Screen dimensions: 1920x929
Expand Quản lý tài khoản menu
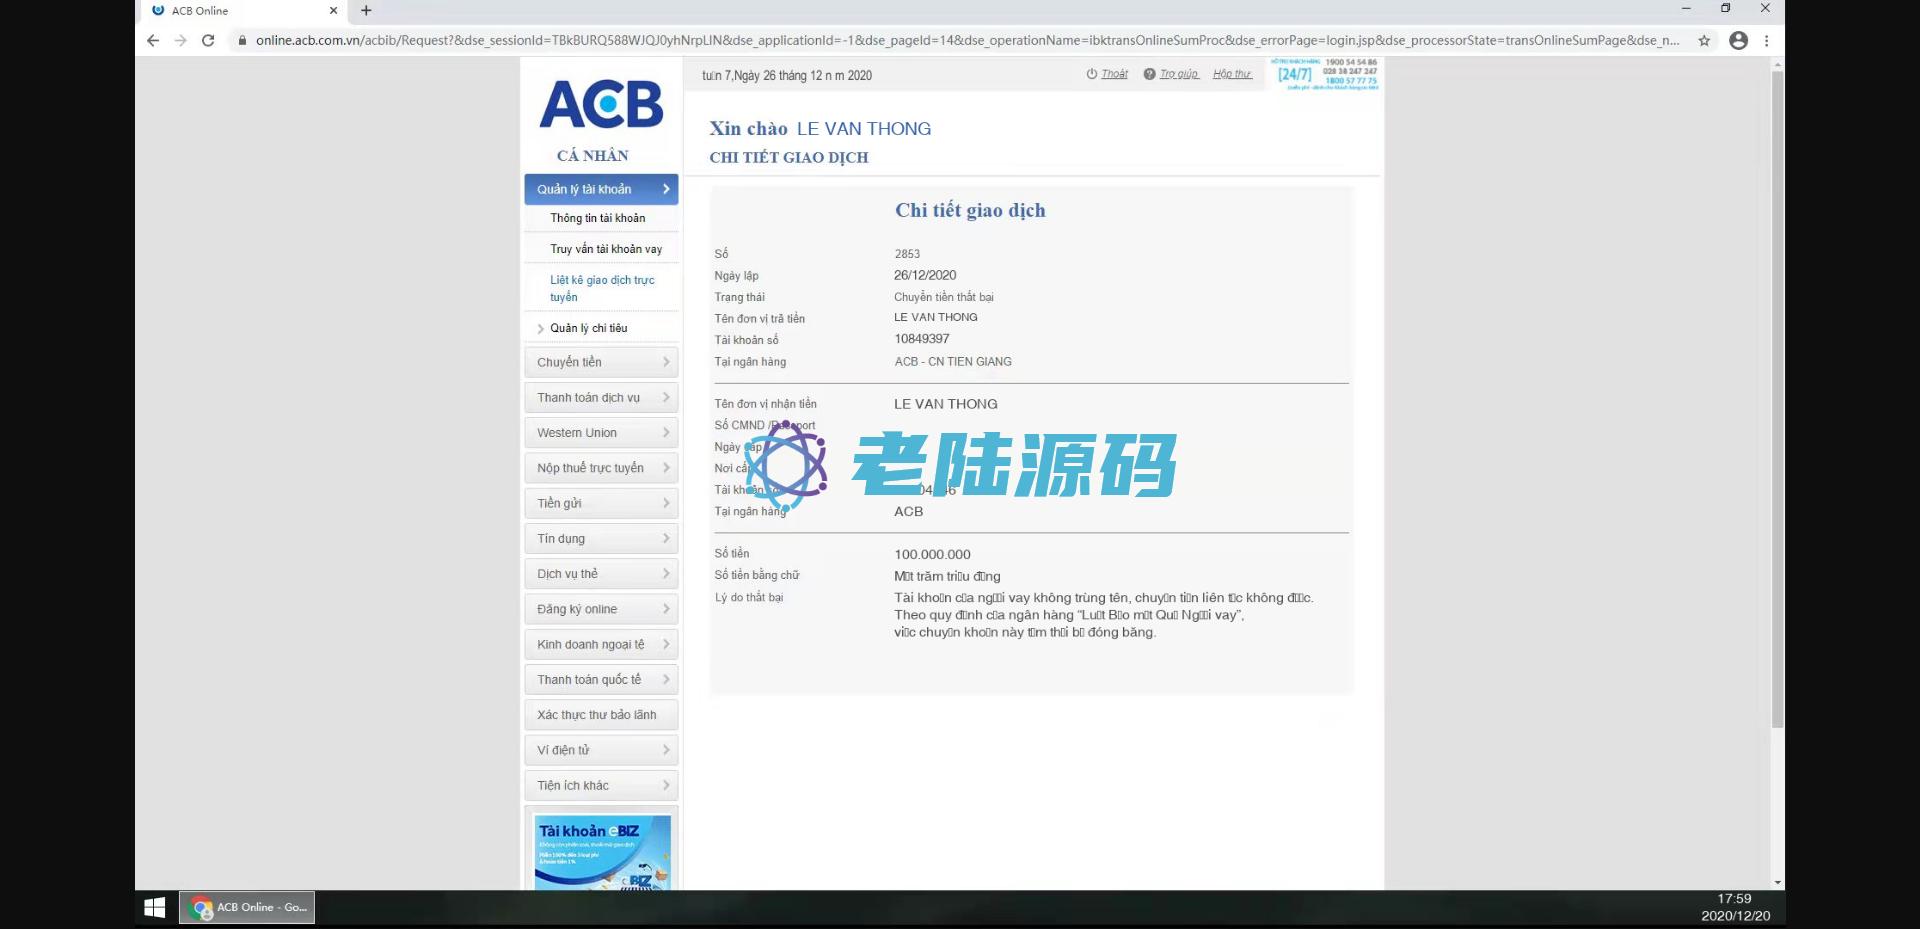[601, 189]
